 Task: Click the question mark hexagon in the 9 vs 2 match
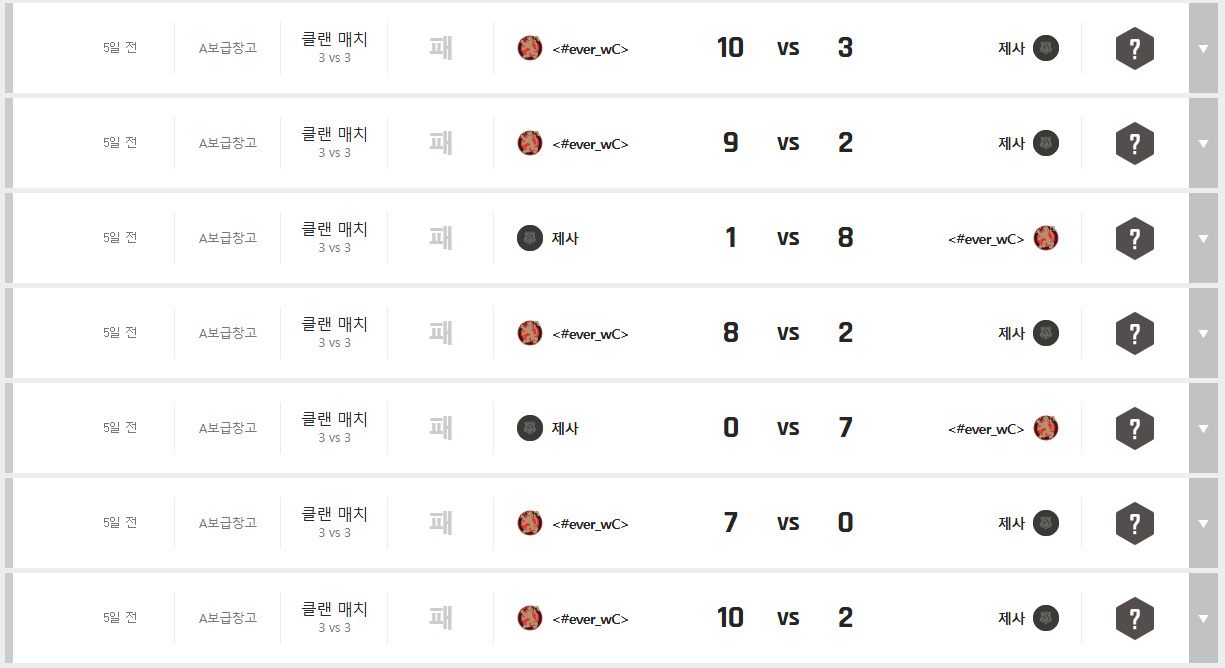[1134, 143]
